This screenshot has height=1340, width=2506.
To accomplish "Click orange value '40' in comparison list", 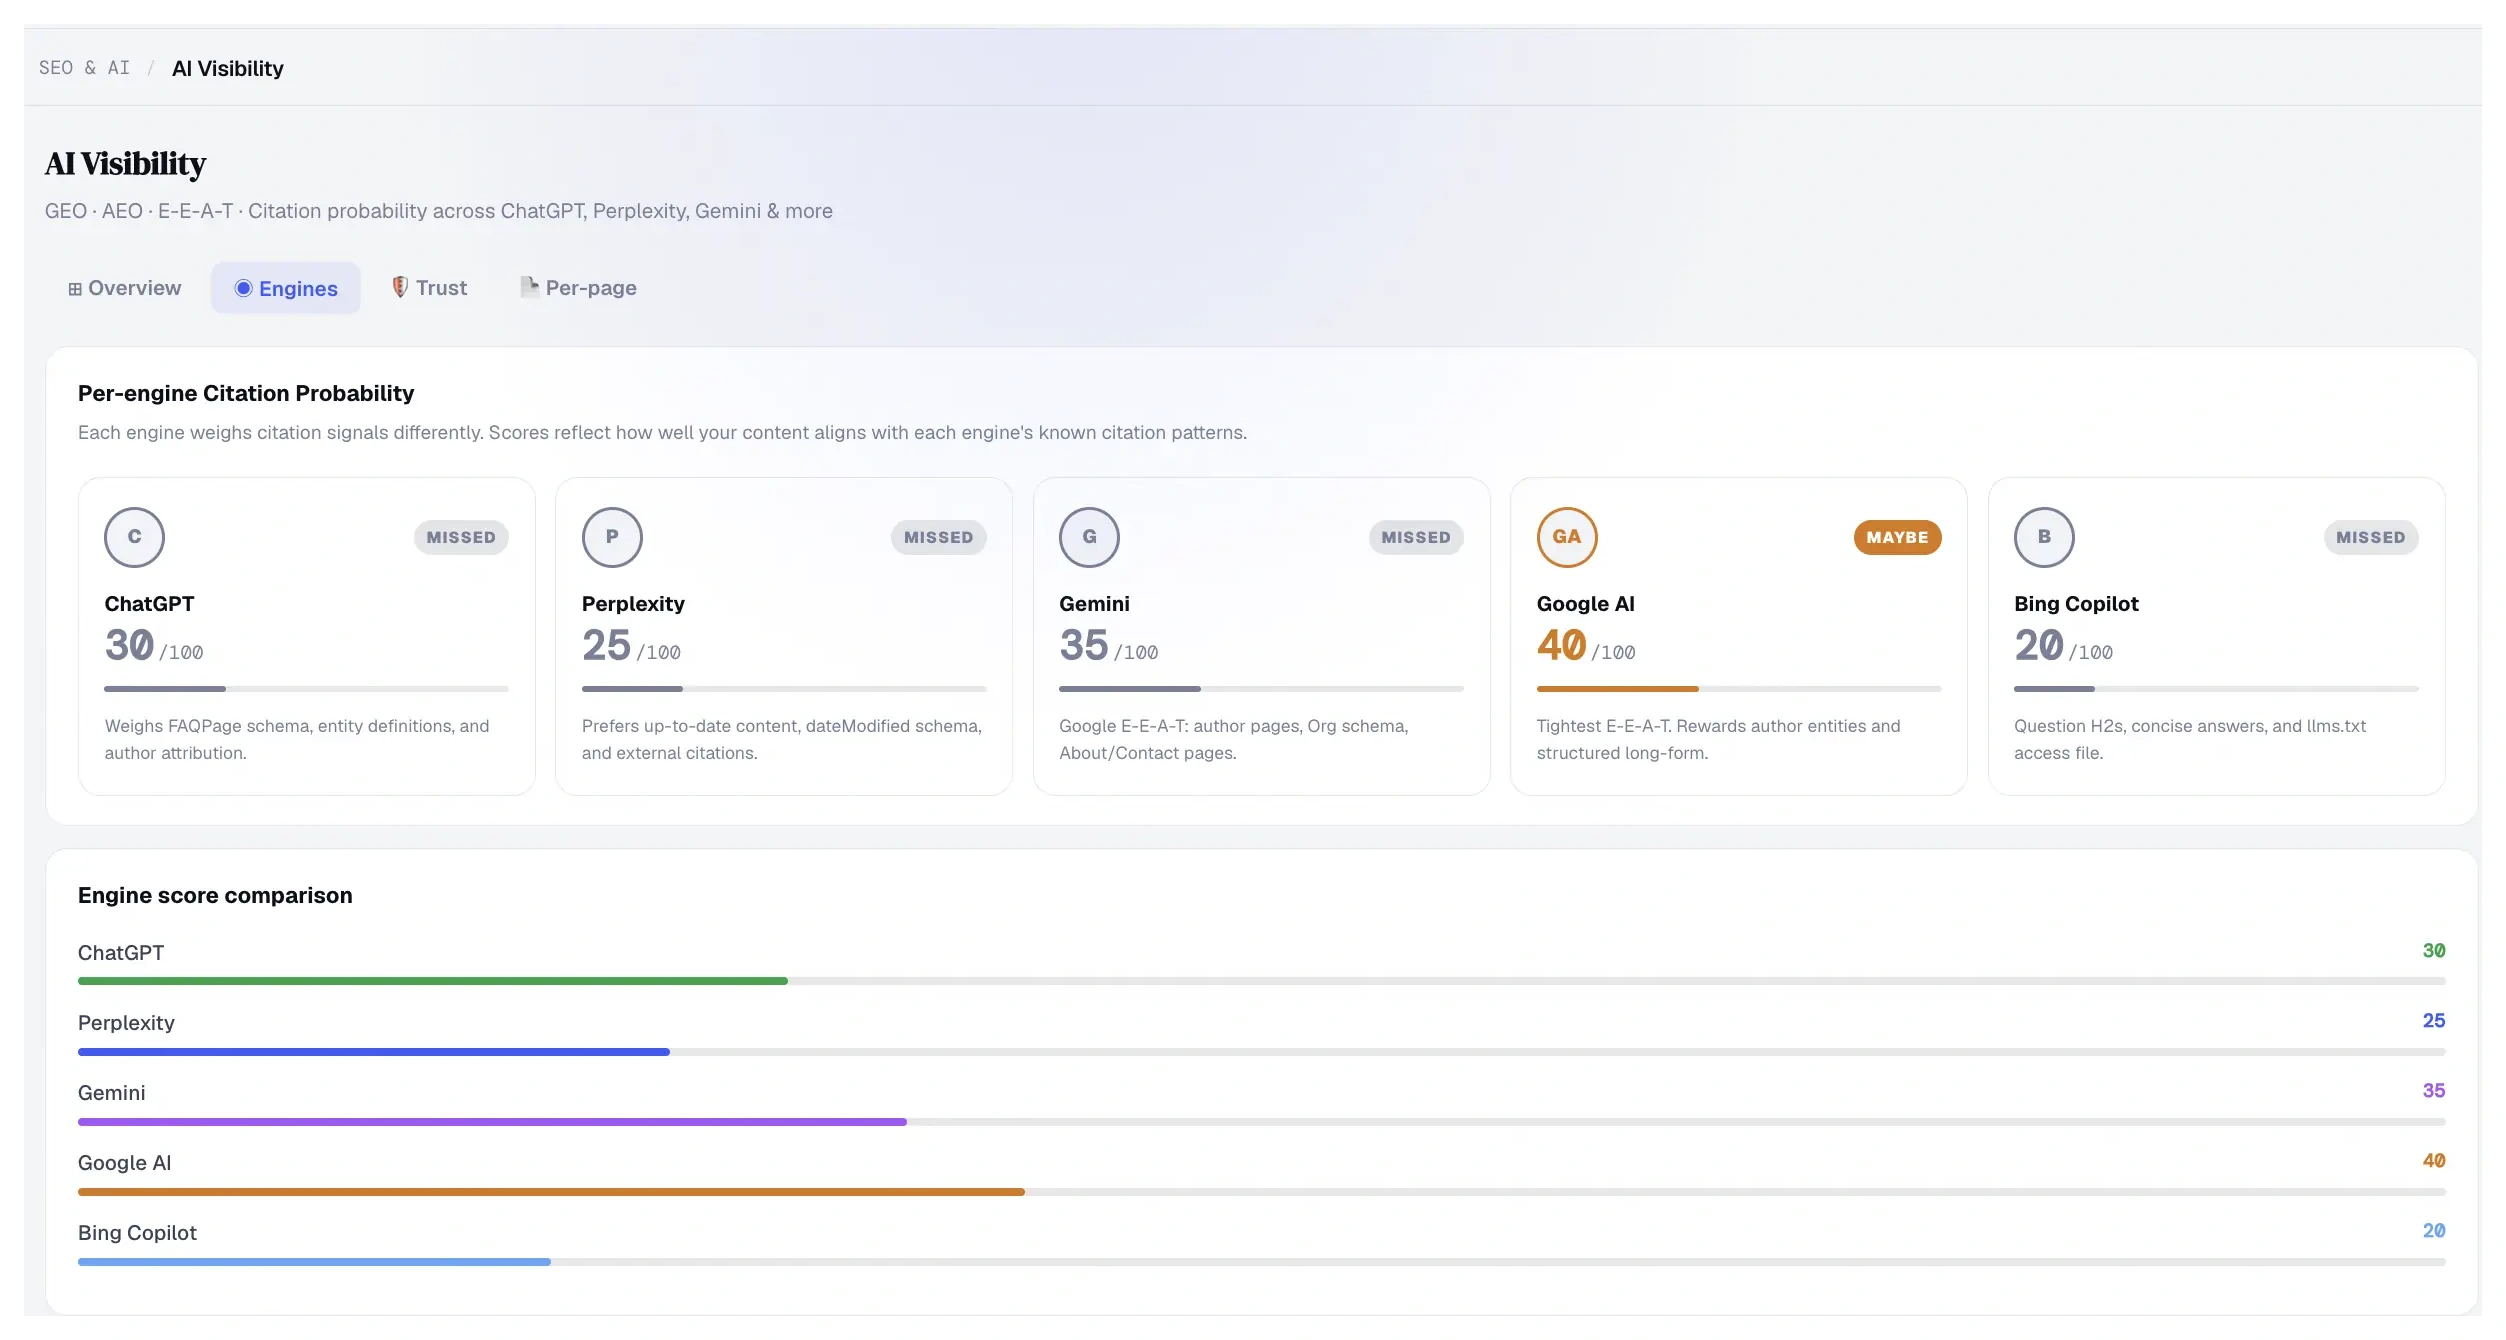I will (2434, 1161).
